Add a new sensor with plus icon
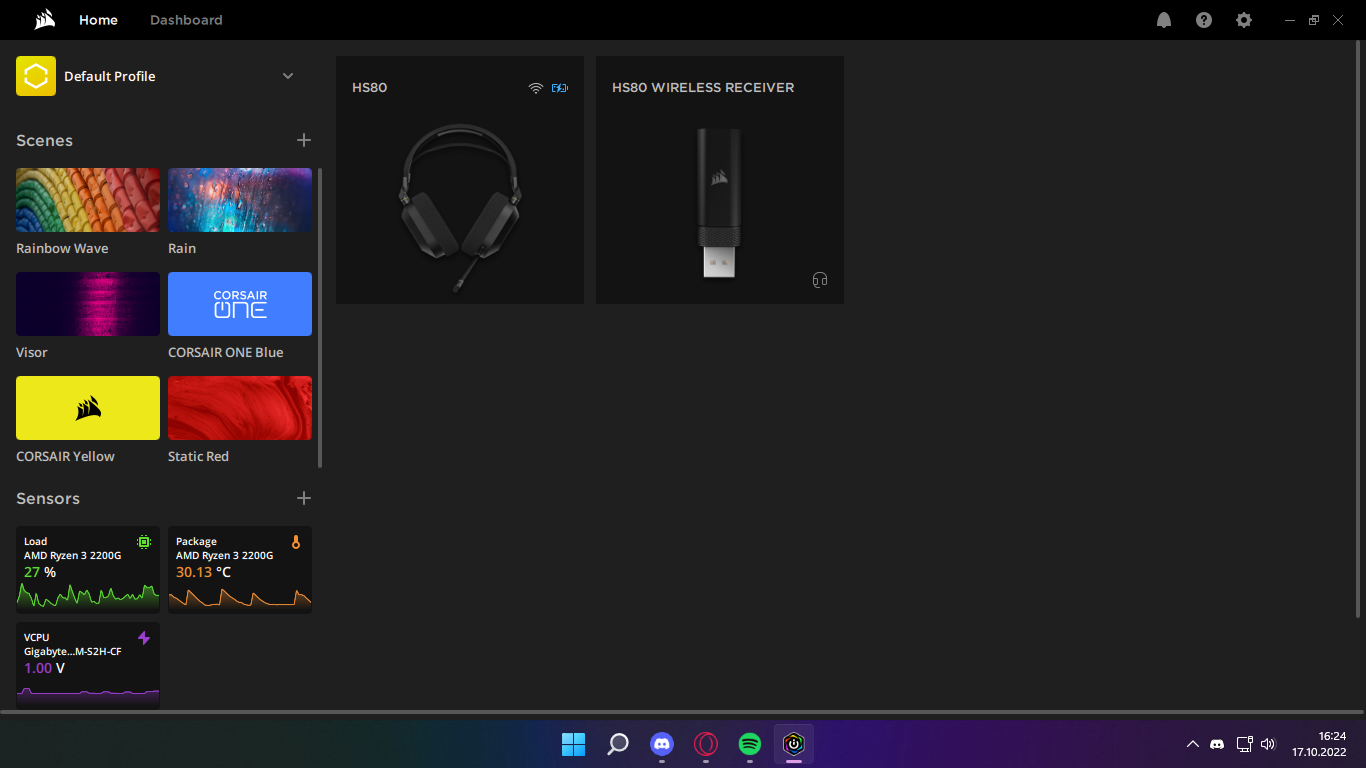Screen dimensions: 1366x768 (x=304, y=498)
